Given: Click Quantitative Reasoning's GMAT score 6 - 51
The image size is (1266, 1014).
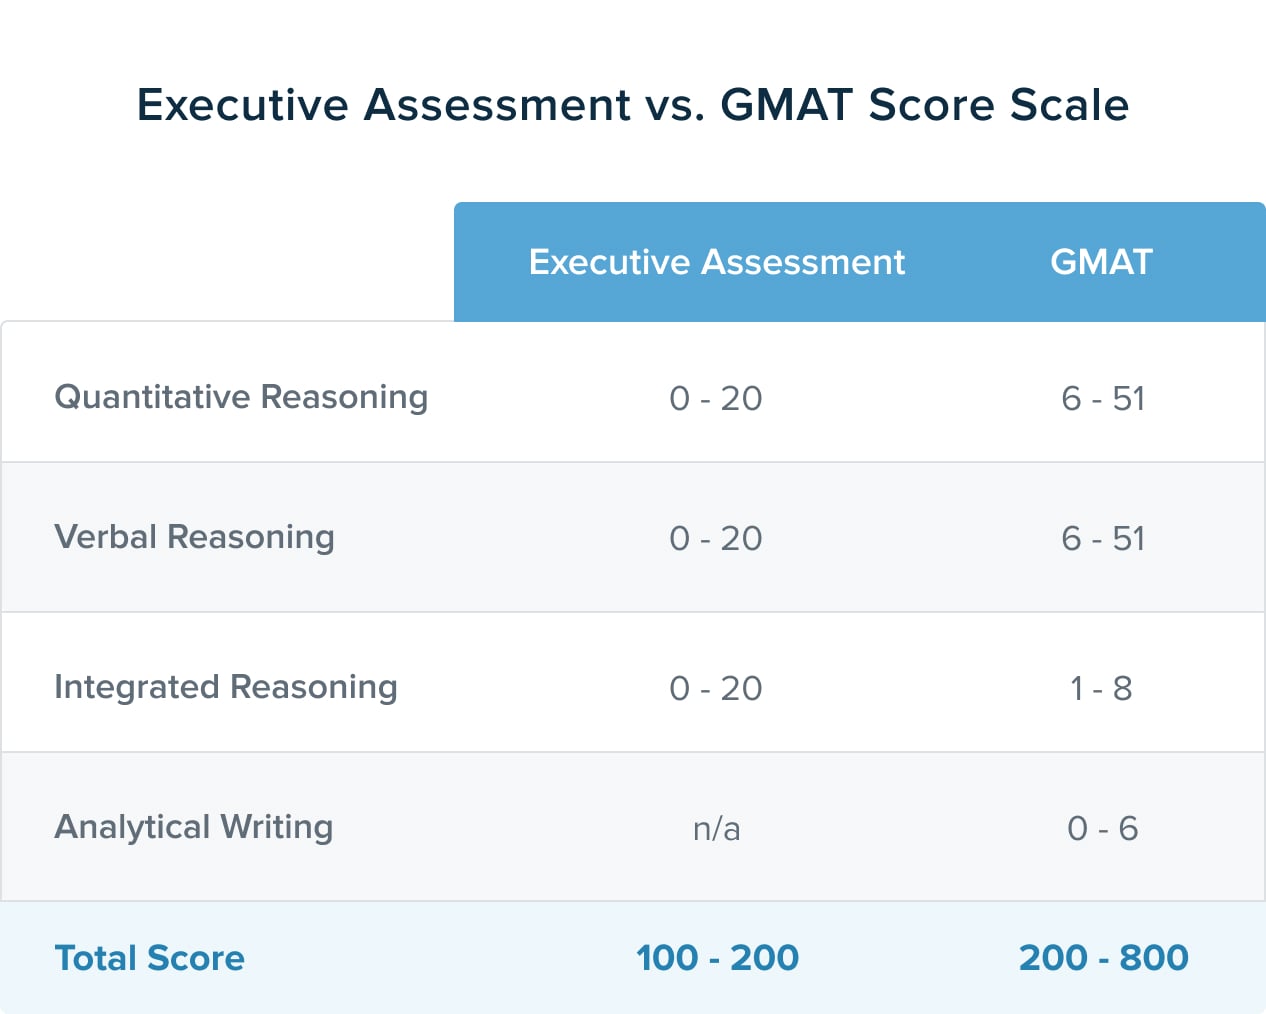Looking at the screenshot, I should point(1103,398).
